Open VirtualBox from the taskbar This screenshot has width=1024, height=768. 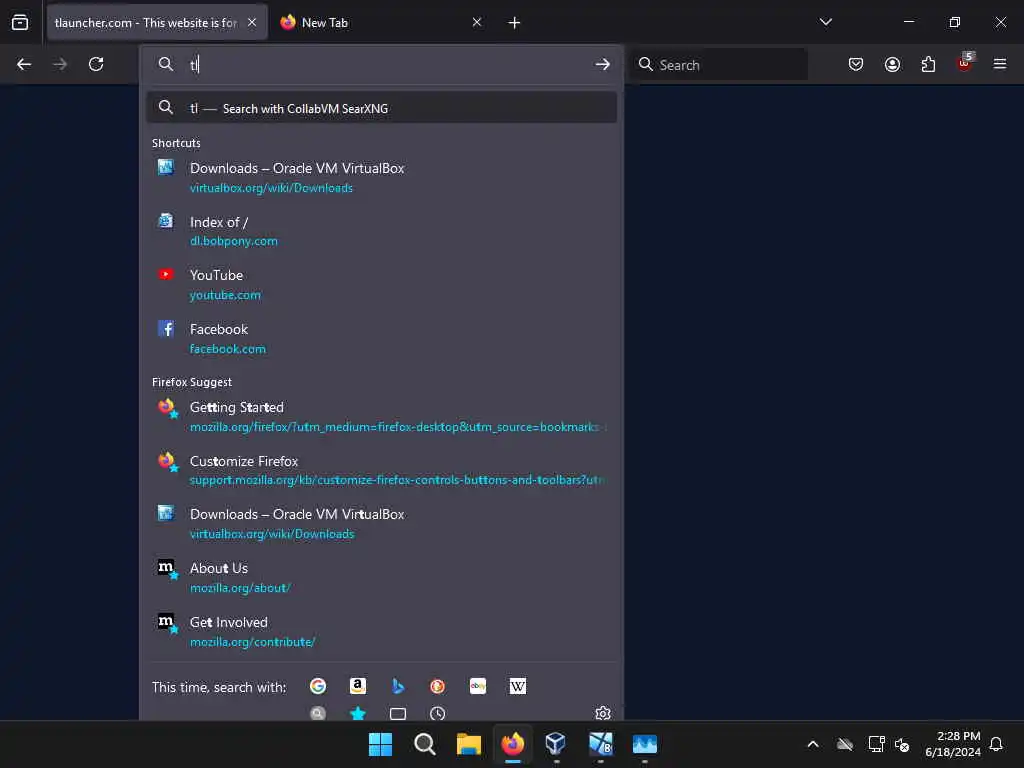[556, 744]
